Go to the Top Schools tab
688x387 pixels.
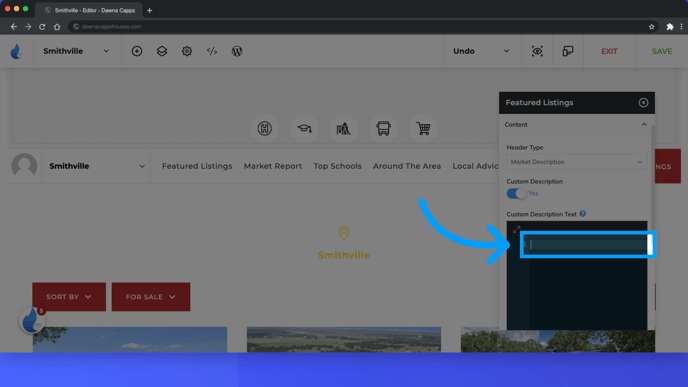point(337,166)
